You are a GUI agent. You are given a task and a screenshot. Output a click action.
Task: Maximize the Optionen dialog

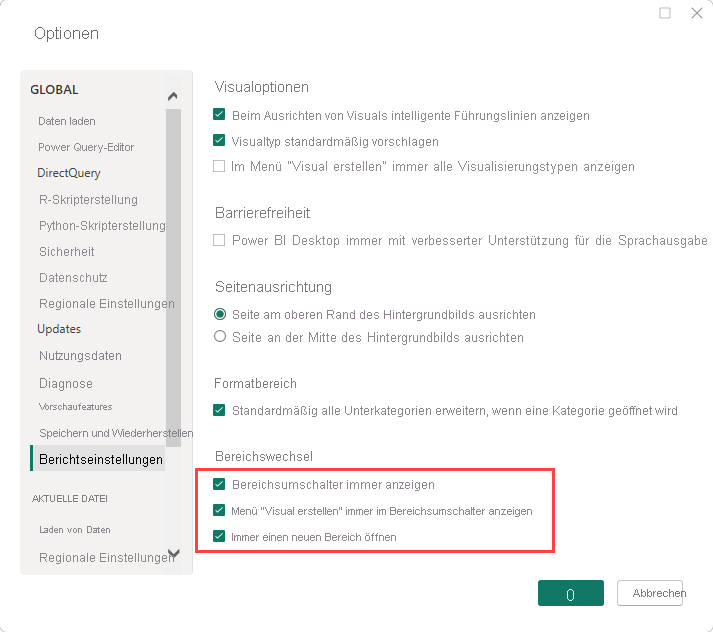point(665,13)
